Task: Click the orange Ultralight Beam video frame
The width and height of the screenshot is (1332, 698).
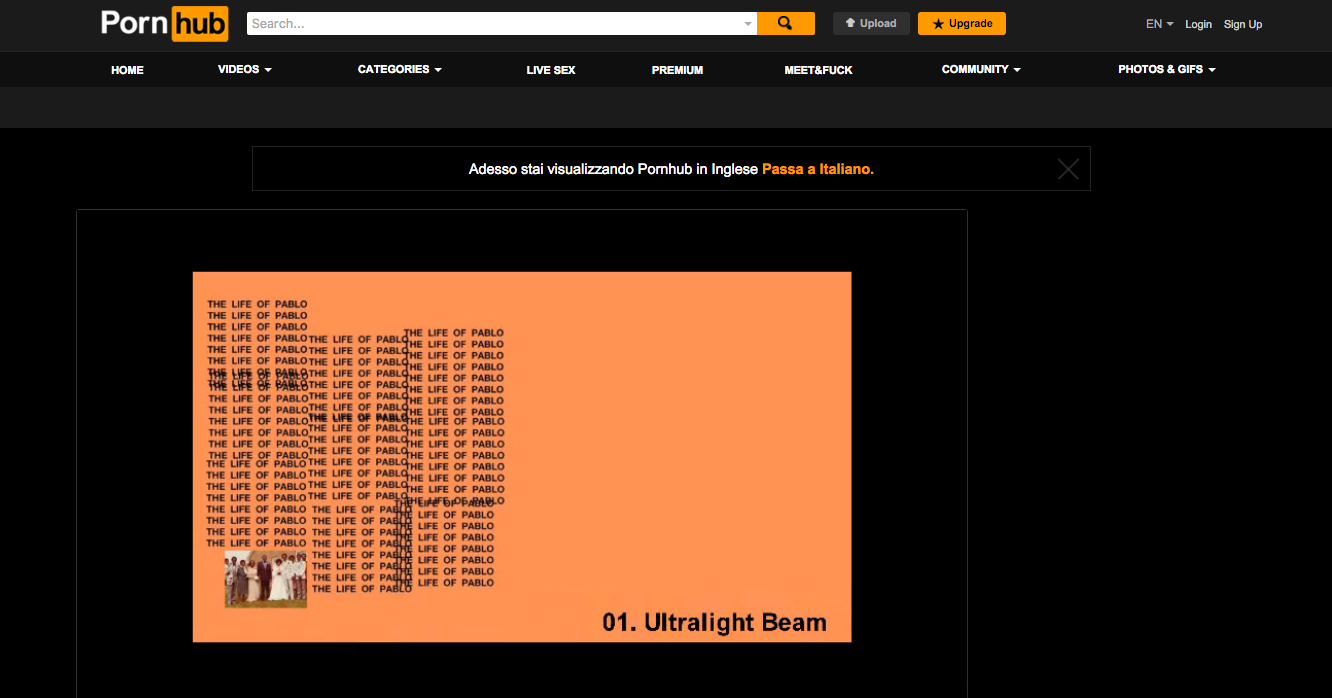Action: click(x=521, y=456)
